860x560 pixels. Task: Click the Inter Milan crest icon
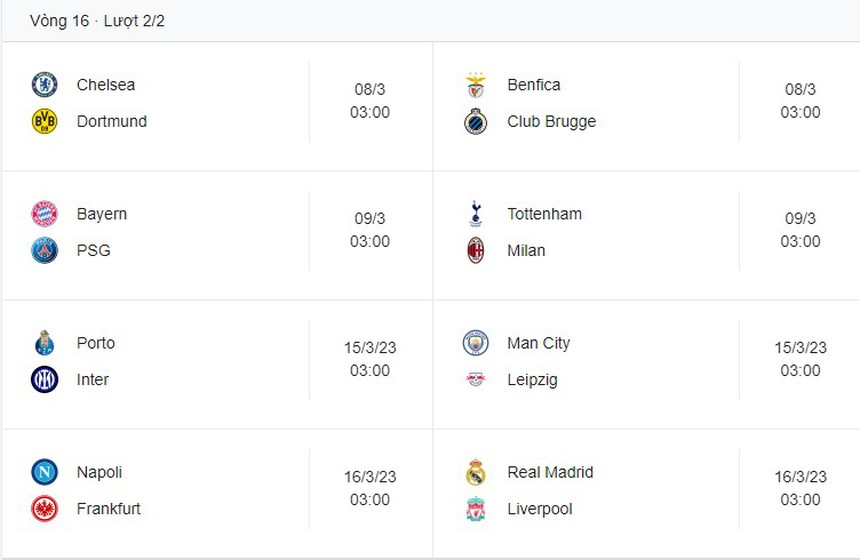point(44,380)
